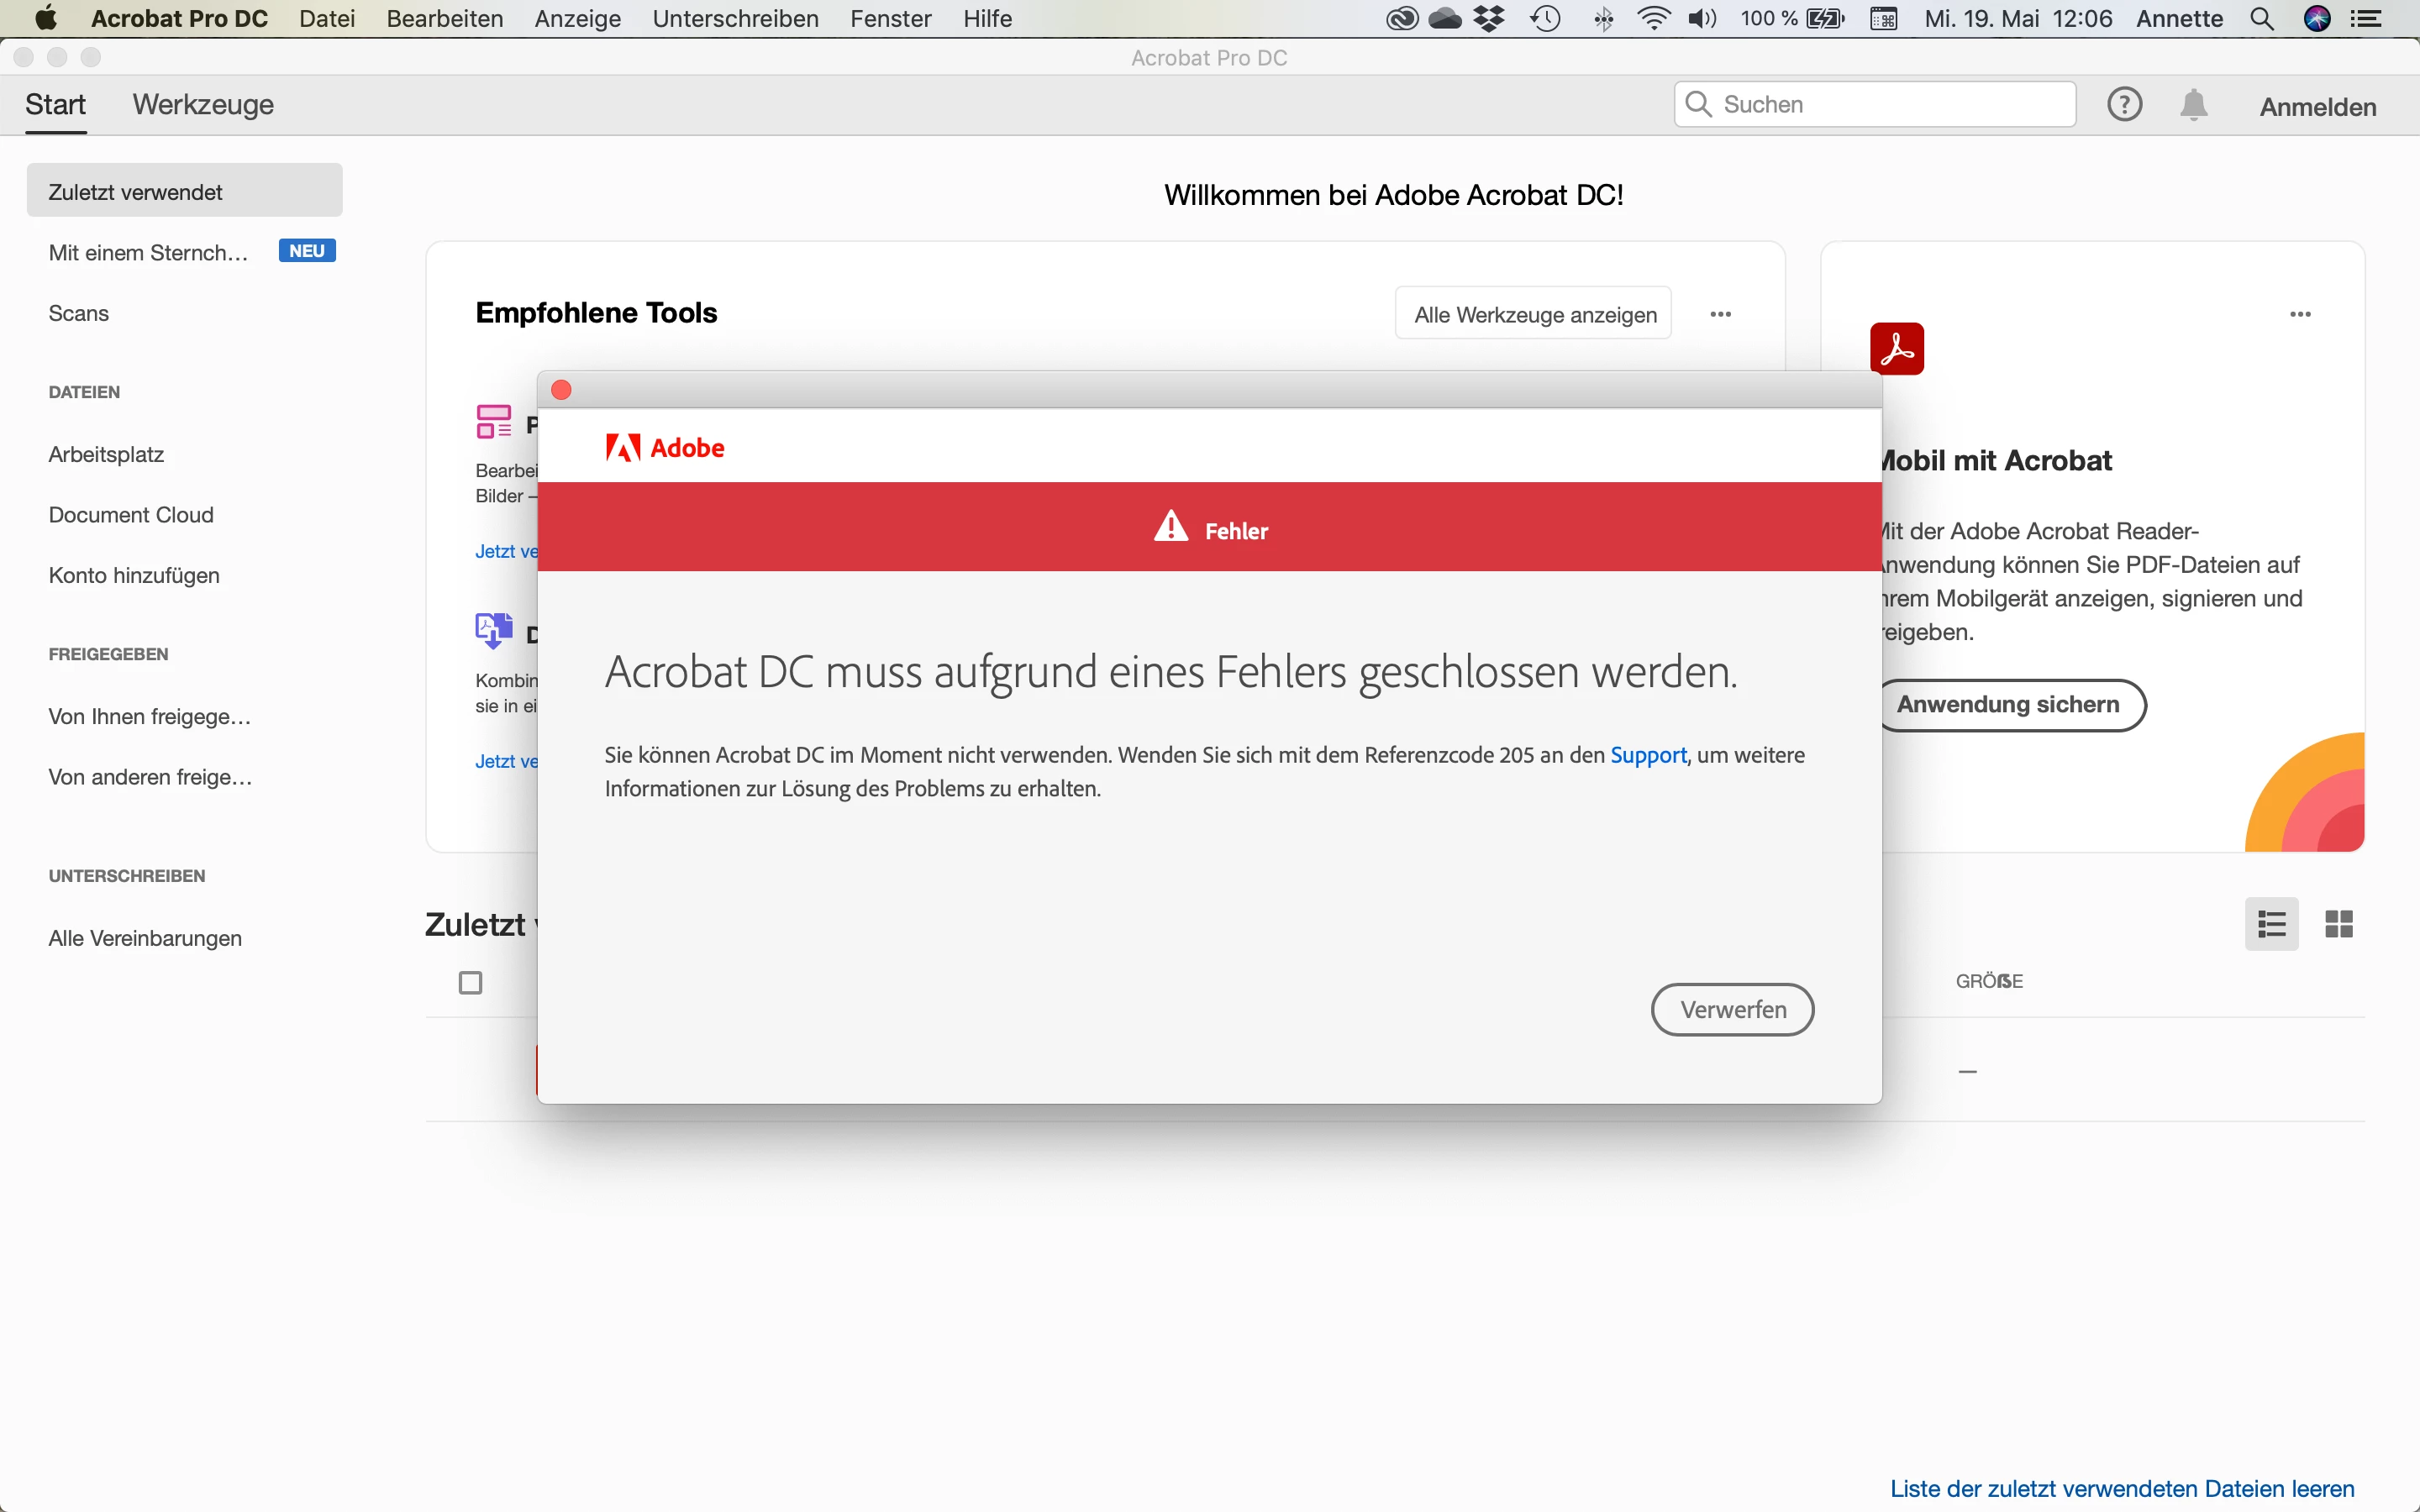Viewport: 2420px width, 1512px height.
Task: Click the volume speaker icon
Action: tap(1702, 18)
